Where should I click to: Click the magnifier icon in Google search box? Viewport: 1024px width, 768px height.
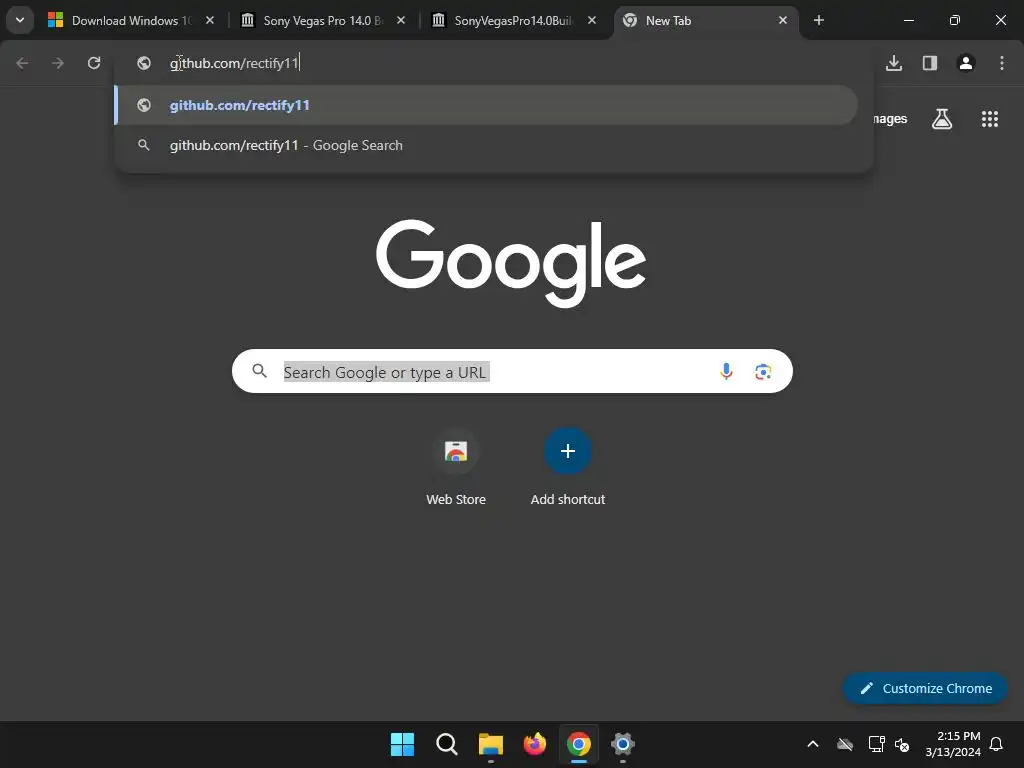pyautogui.click(x=260, y=371)
